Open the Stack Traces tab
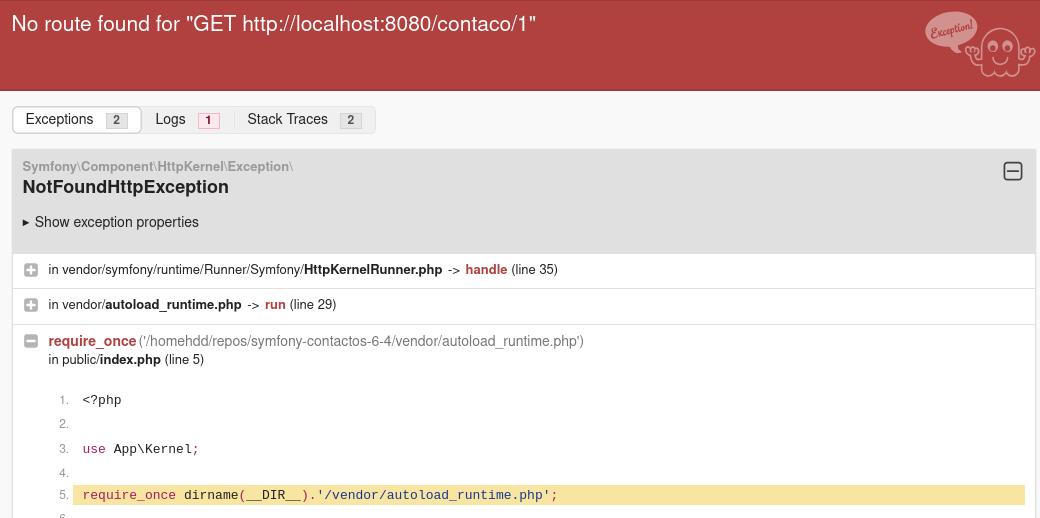 [304, 120]
